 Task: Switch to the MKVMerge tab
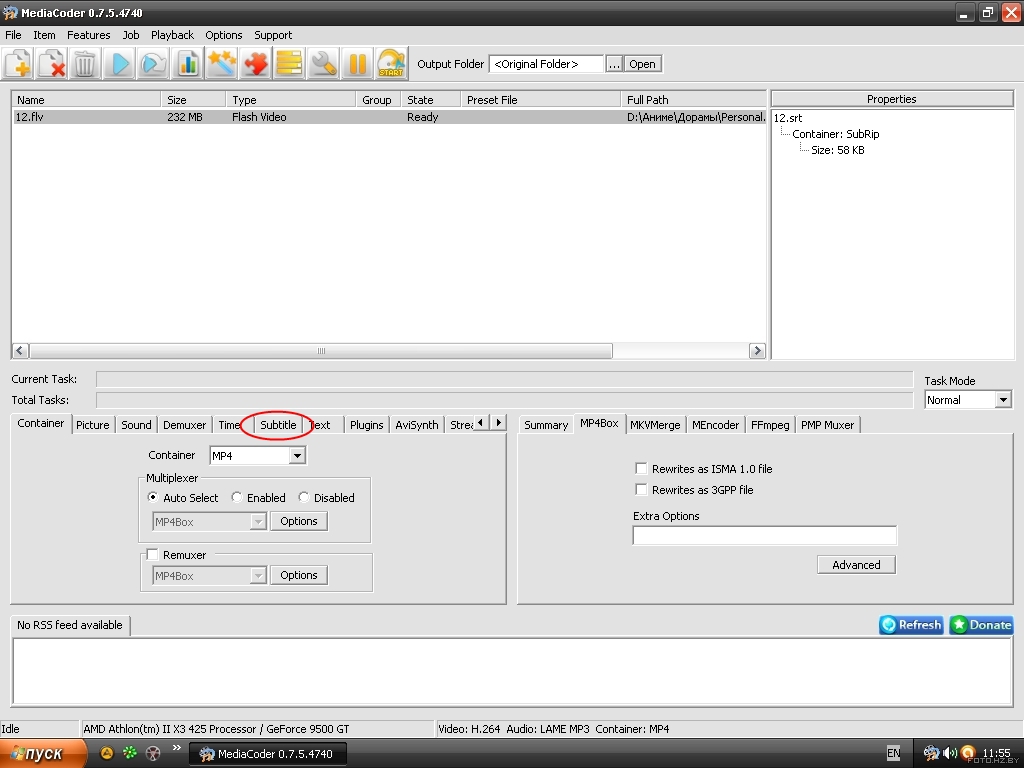coord(655,424)
